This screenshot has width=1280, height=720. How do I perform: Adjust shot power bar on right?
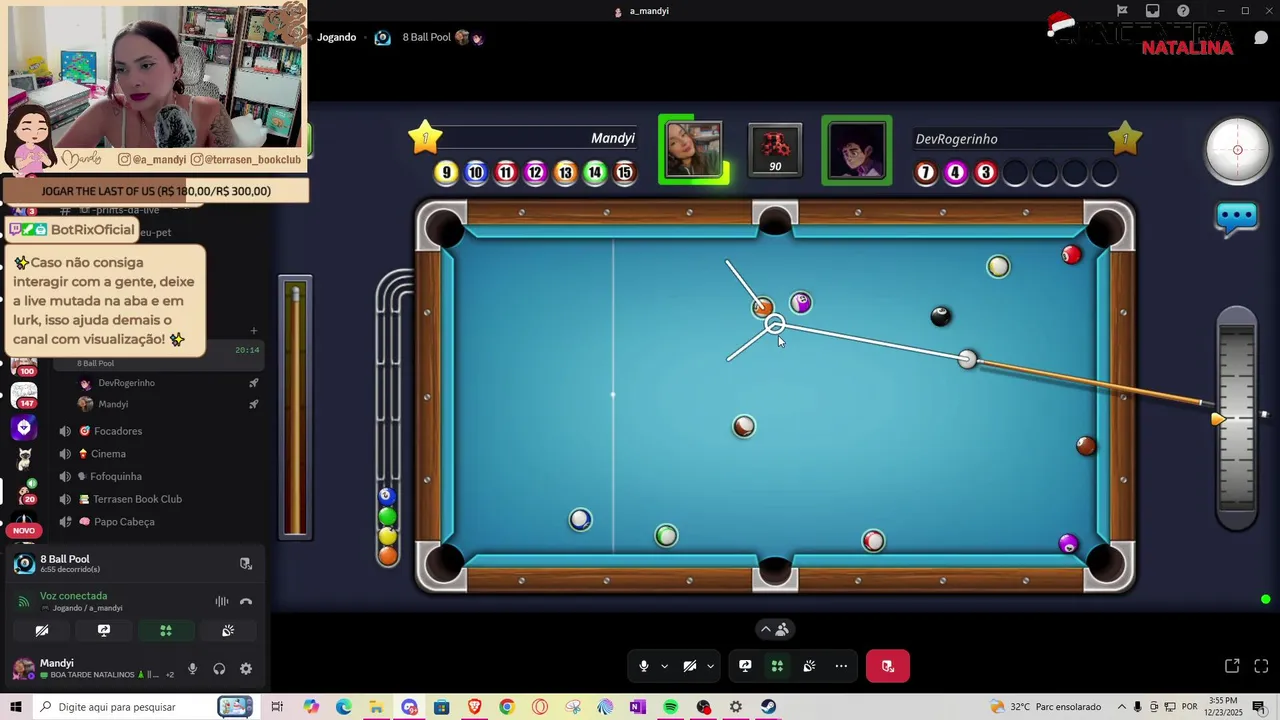1237,419
